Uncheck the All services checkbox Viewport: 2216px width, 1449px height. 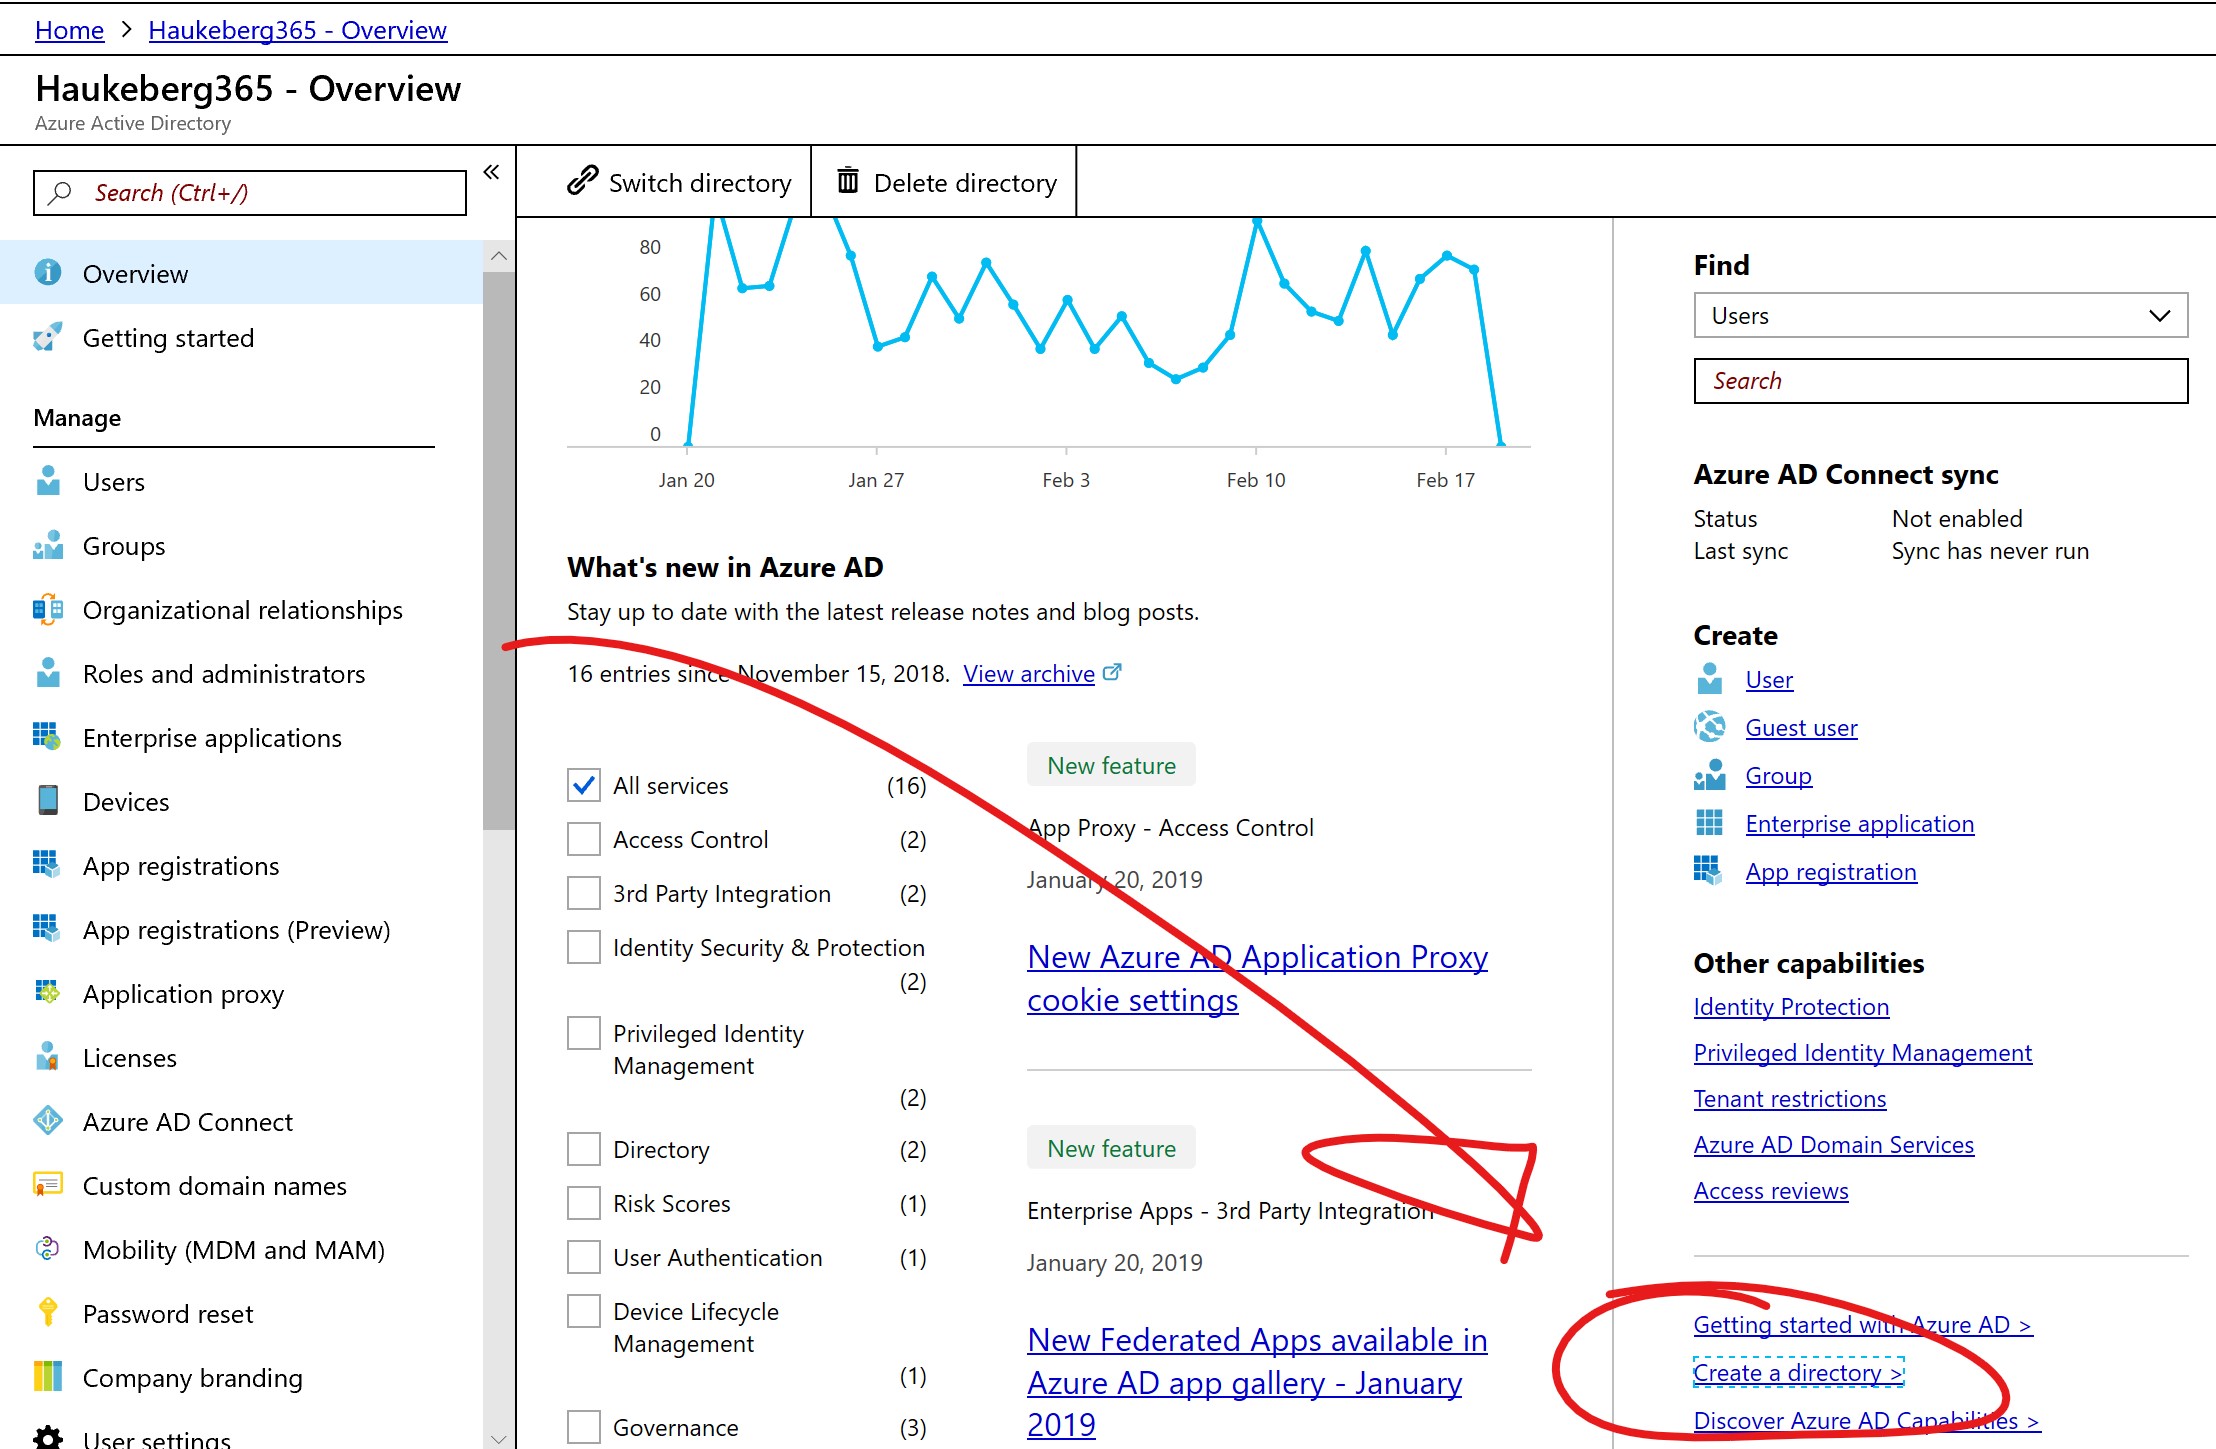584,785
